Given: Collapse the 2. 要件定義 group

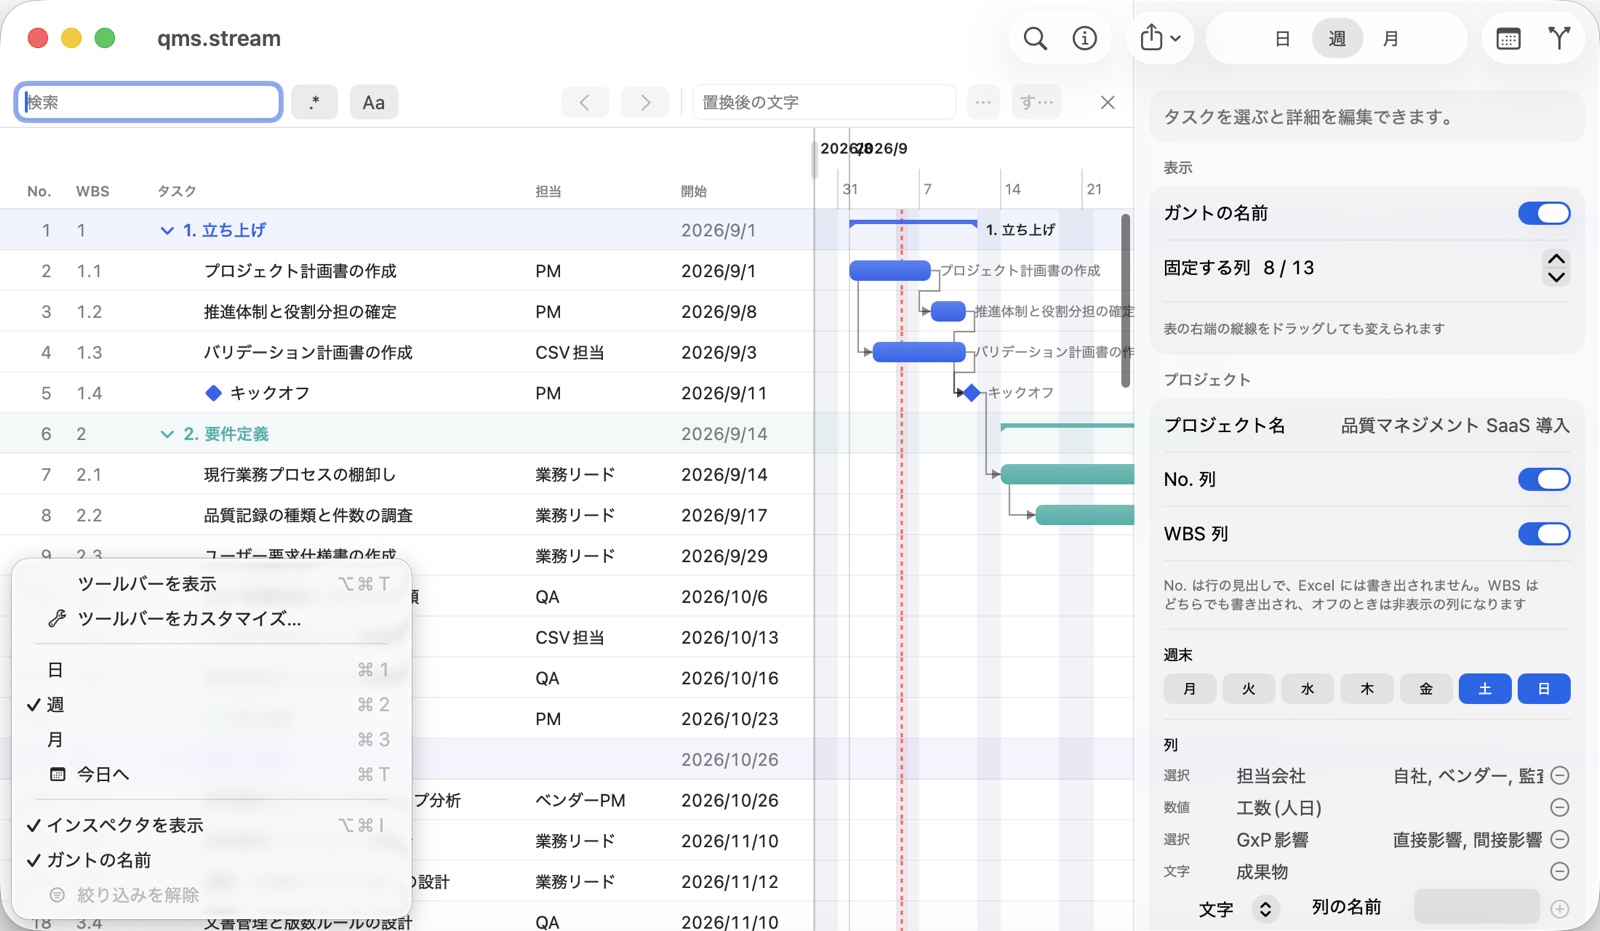Looking at the screenshot, I should [x=167, y=434].
